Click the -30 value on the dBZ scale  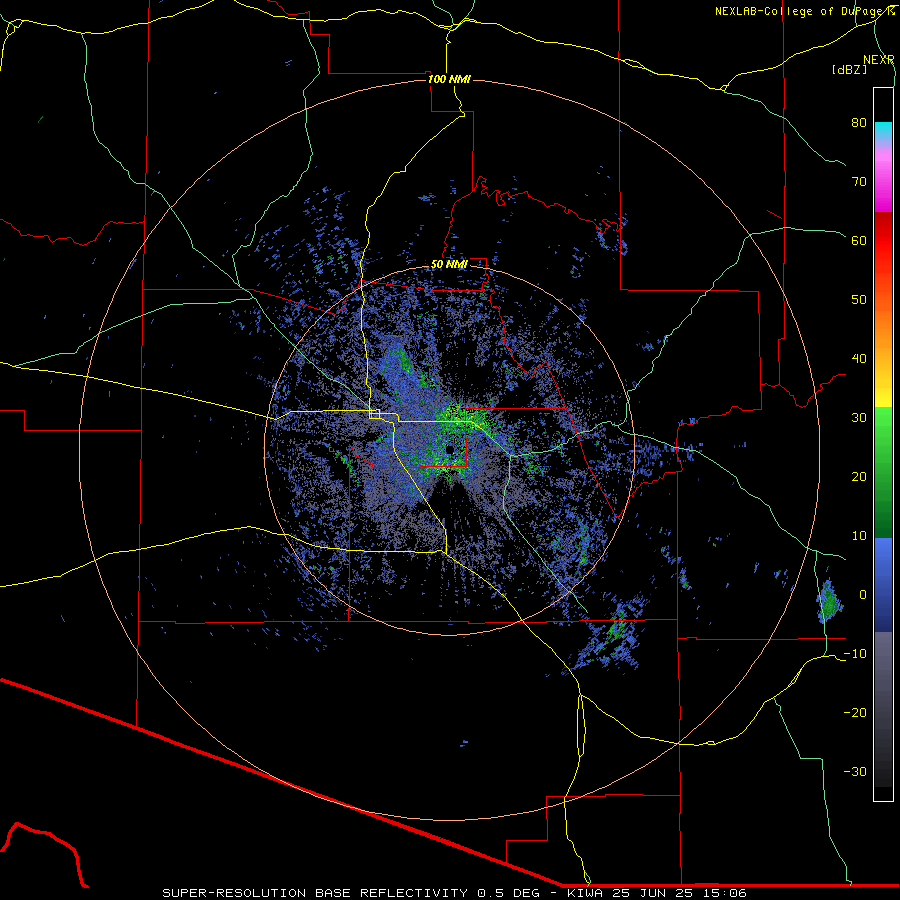(x=855, y=771)
